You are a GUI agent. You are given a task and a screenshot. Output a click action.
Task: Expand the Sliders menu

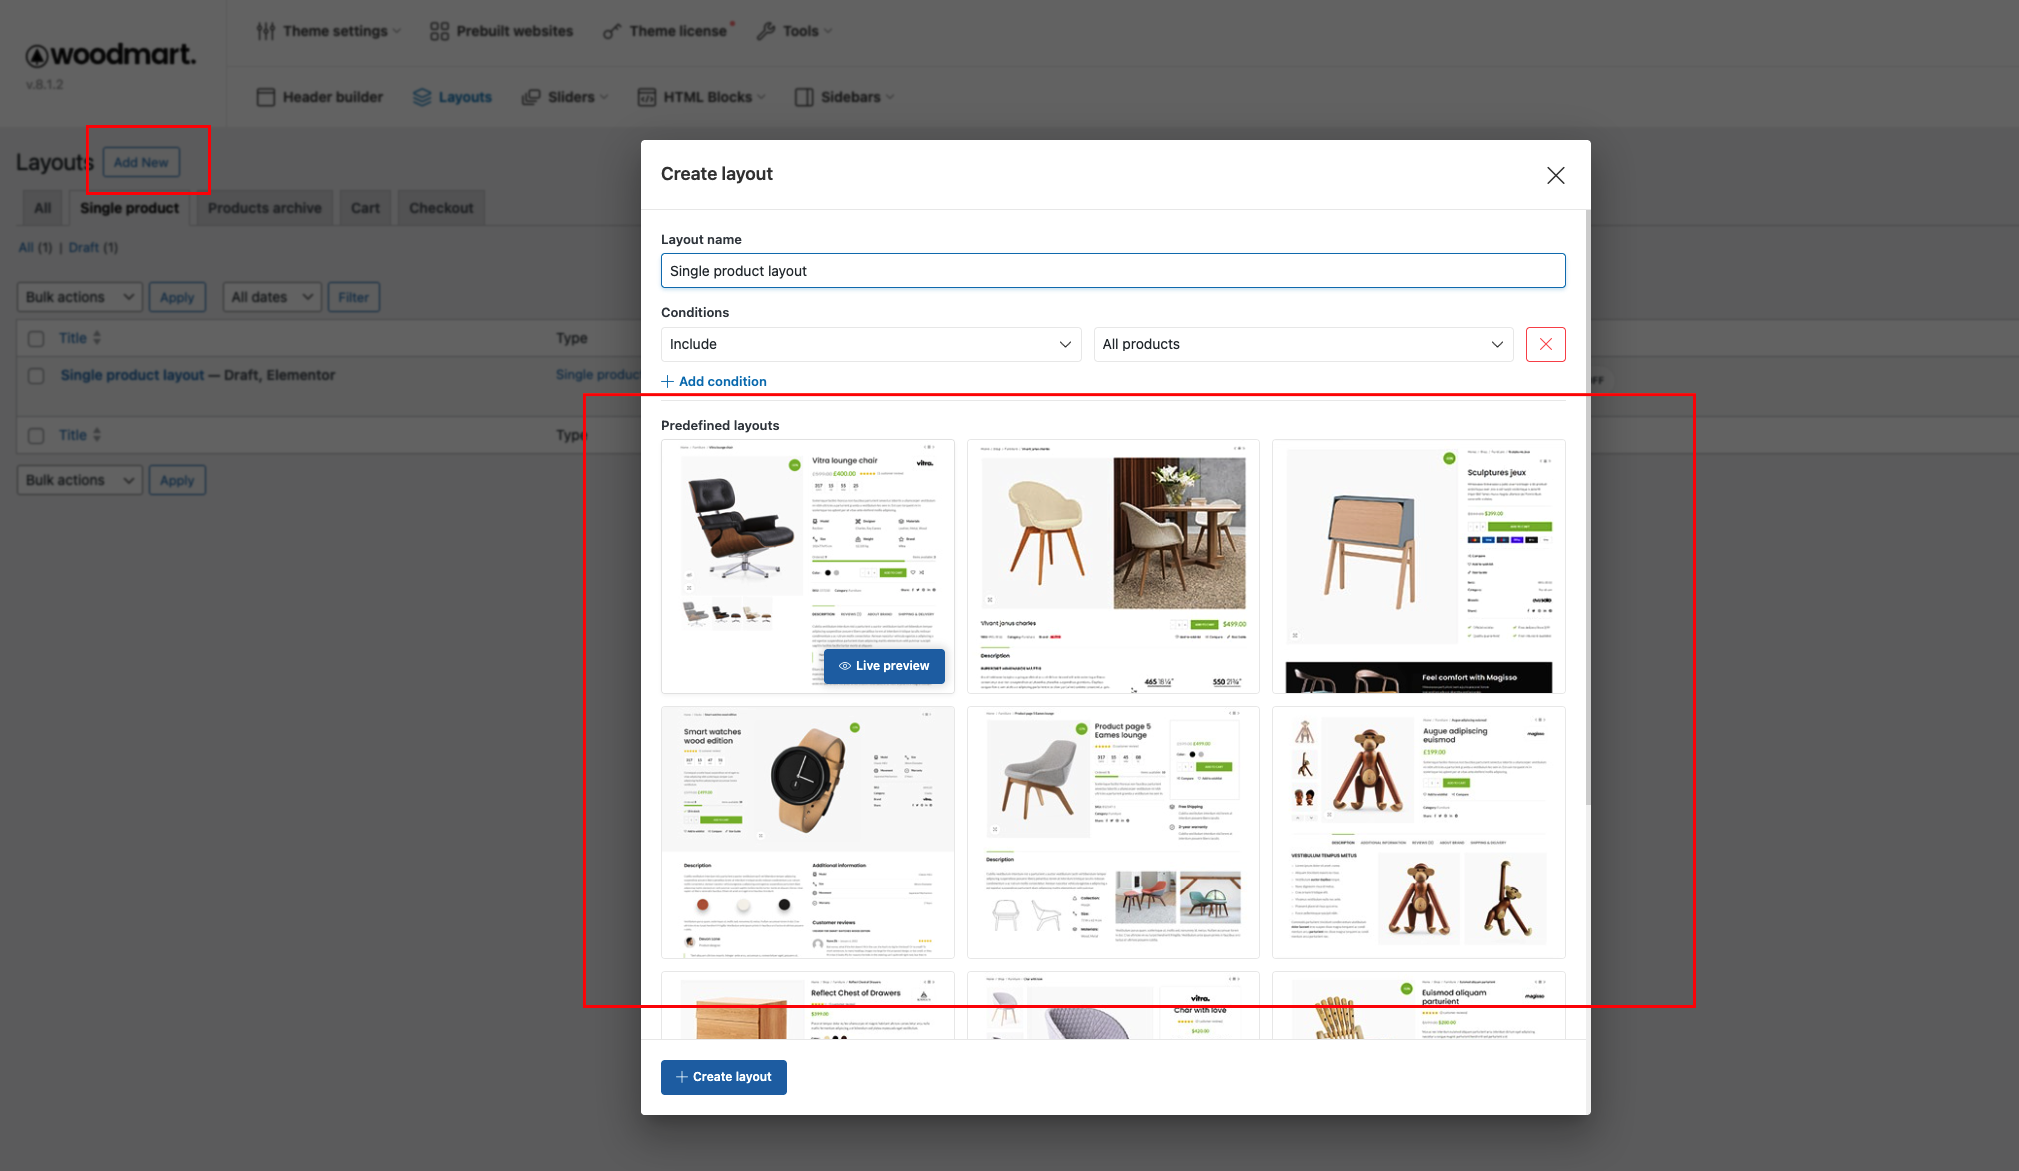[566, 97]
